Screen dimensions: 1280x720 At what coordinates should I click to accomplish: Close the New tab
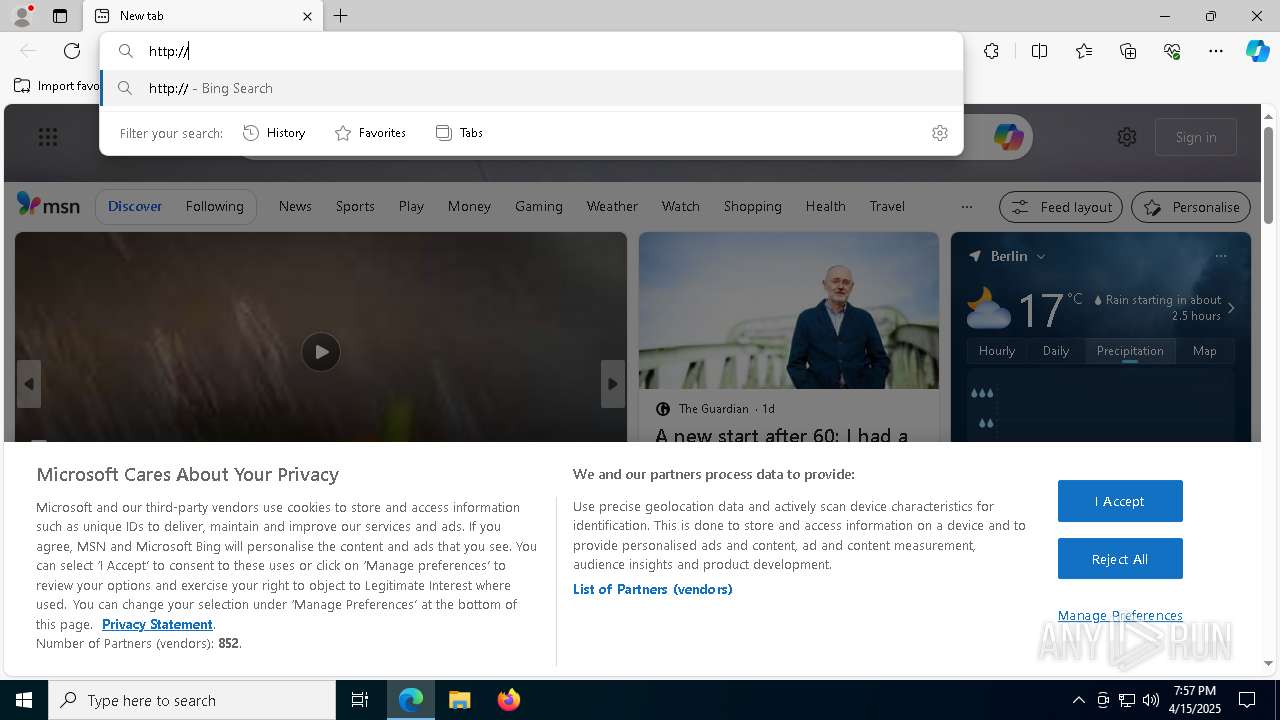pos(307,16)
